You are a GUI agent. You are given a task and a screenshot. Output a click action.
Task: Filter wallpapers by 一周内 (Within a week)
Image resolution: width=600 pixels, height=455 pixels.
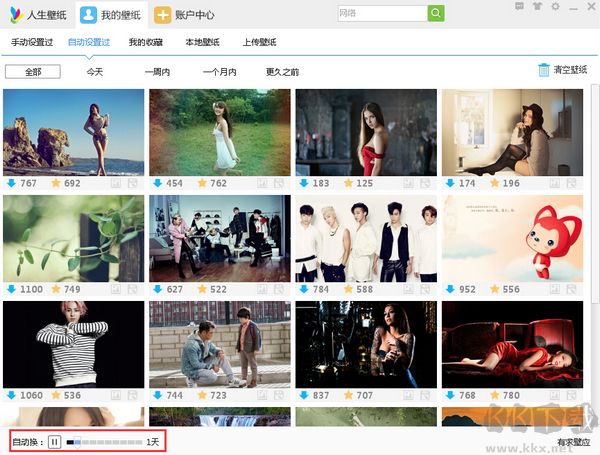(x=157, y=72)
